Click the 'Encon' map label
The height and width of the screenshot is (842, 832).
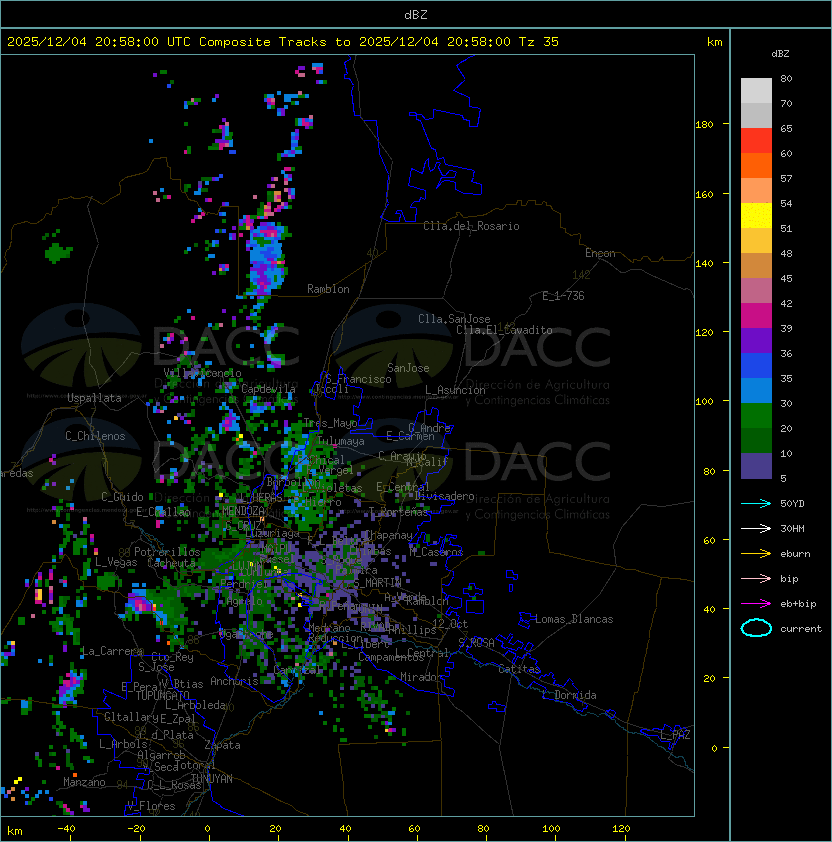[600, 253]
